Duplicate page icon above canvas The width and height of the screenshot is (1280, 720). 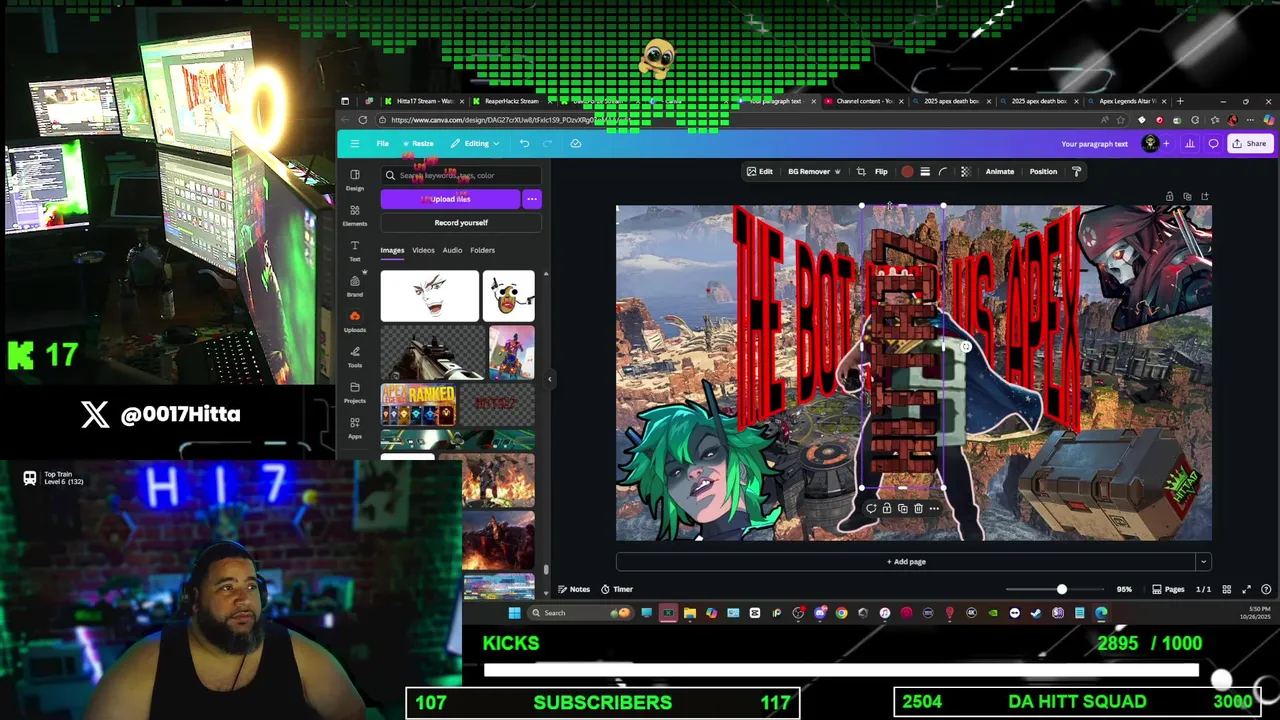[1187, 196]
